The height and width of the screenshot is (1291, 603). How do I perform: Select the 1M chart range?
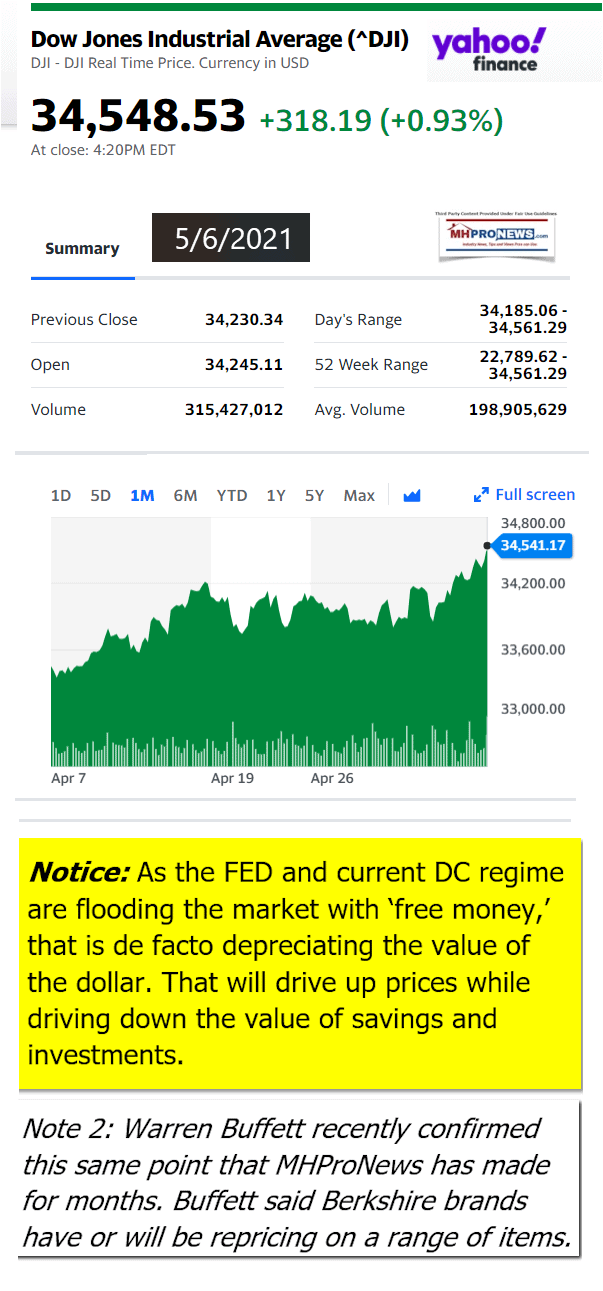tap(142, 495)
